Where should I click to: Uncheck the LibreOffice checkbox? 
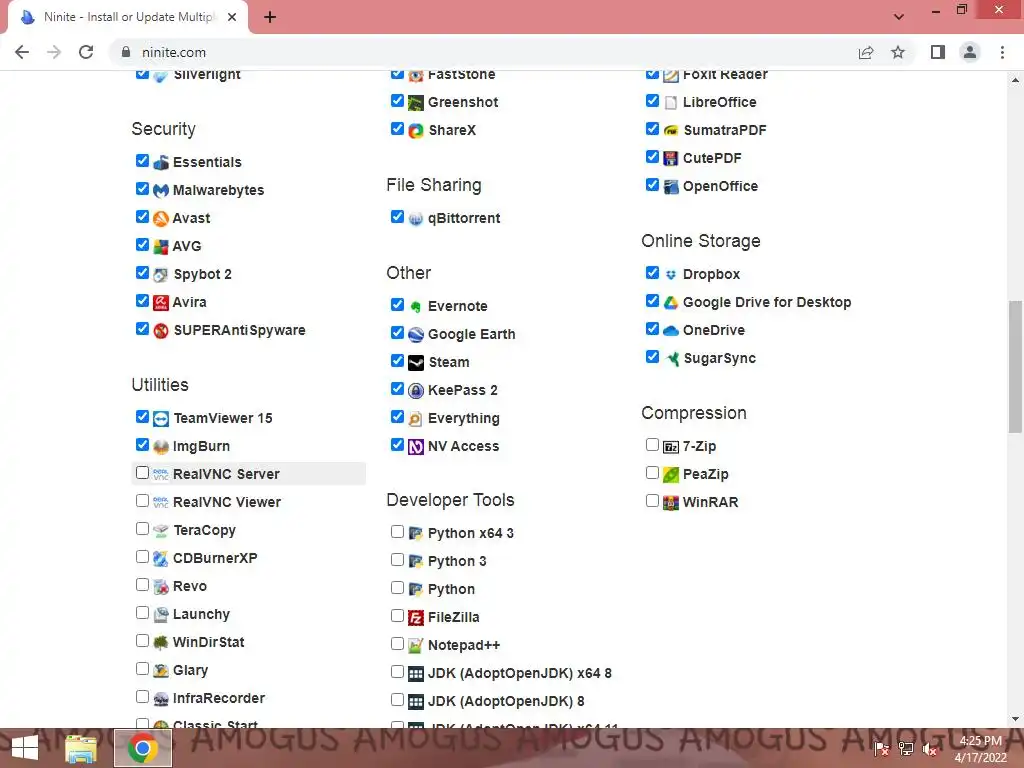(652, 101)
